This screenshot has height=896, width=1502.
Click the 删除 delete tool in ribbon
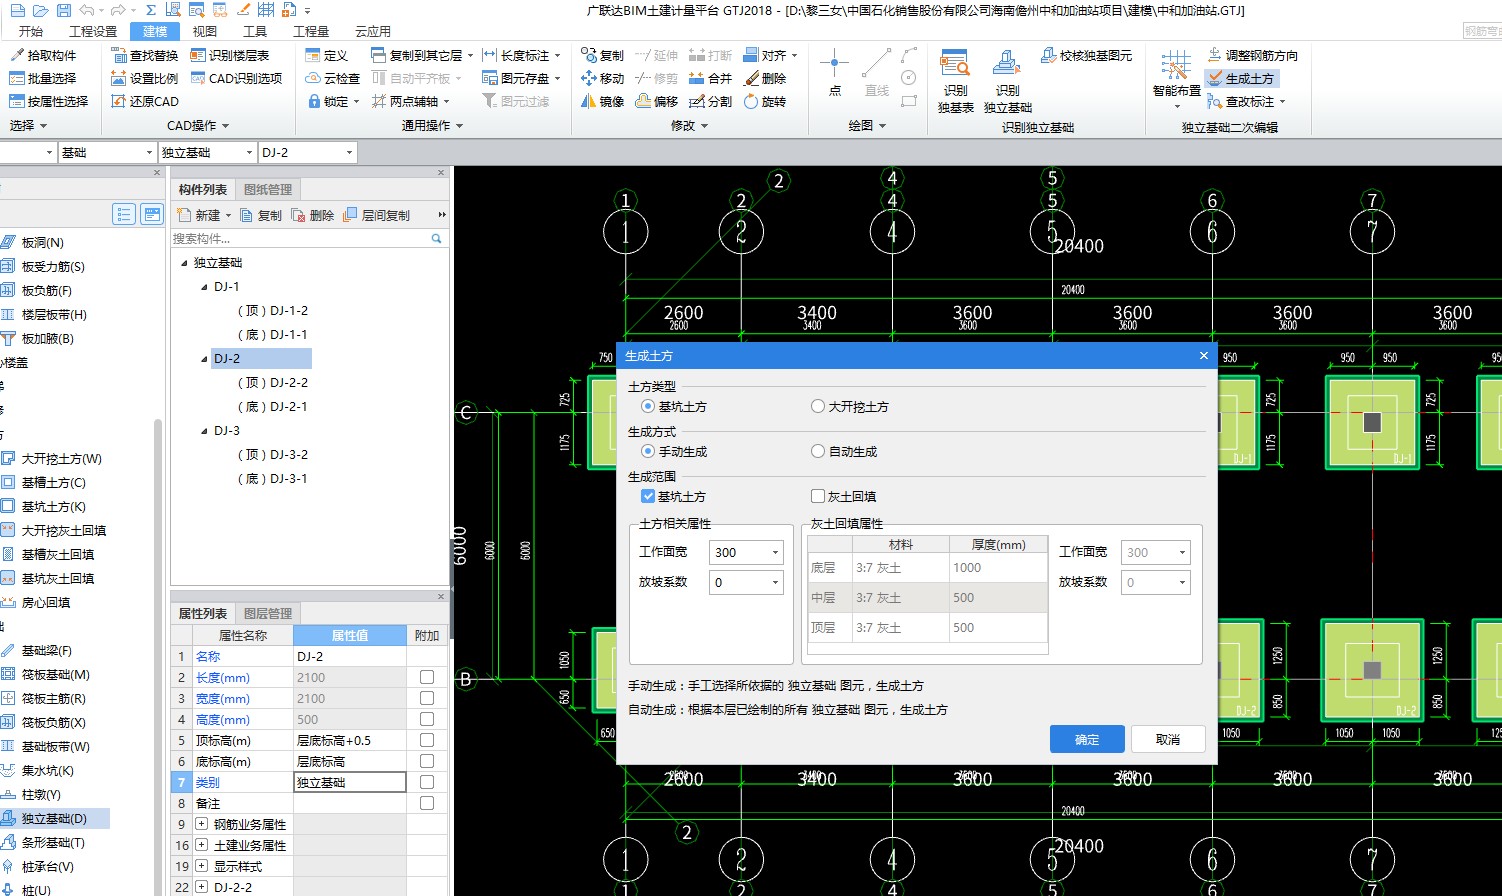point(765,78)
